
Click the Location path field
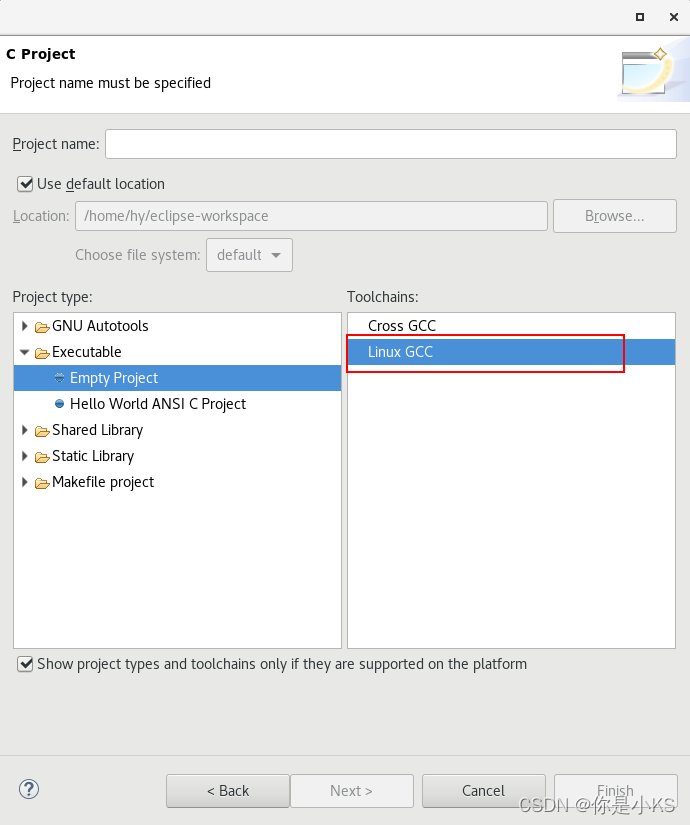coord(311,216)
